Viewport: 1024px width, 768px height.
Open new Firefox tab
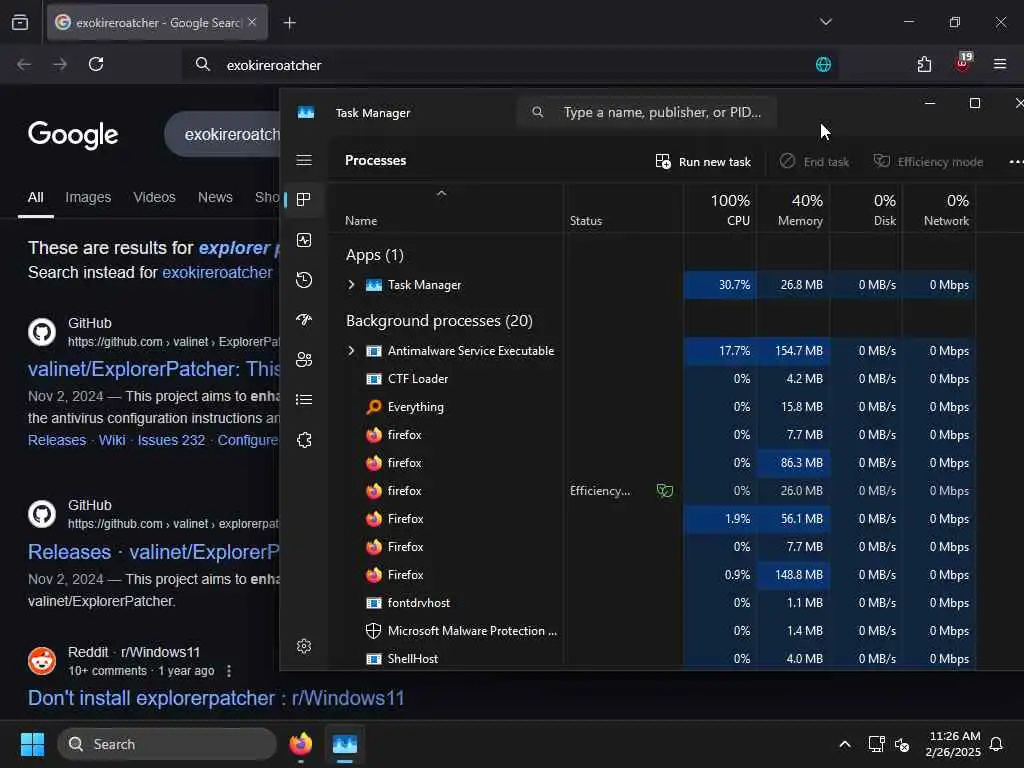click(x=290, y=23)
